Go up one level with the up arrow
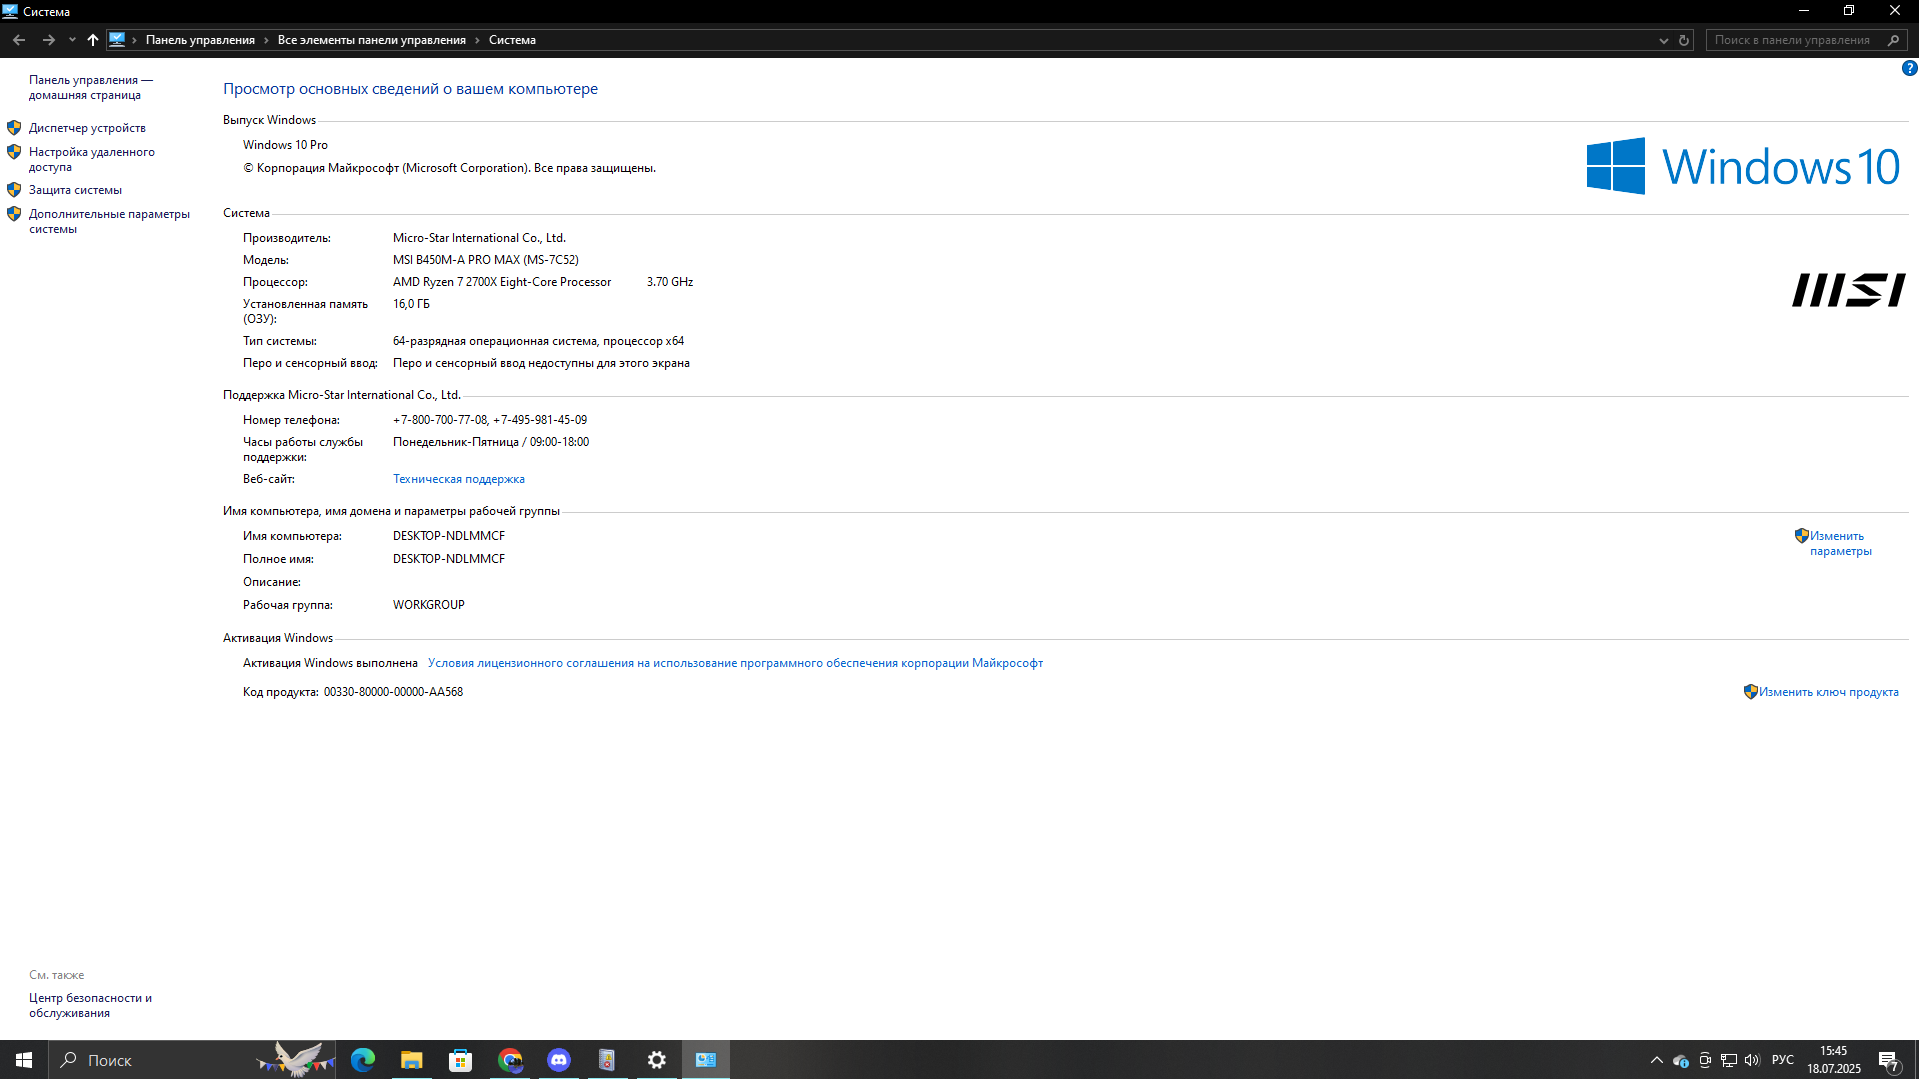1919x1079 pixels. point(93,40)
